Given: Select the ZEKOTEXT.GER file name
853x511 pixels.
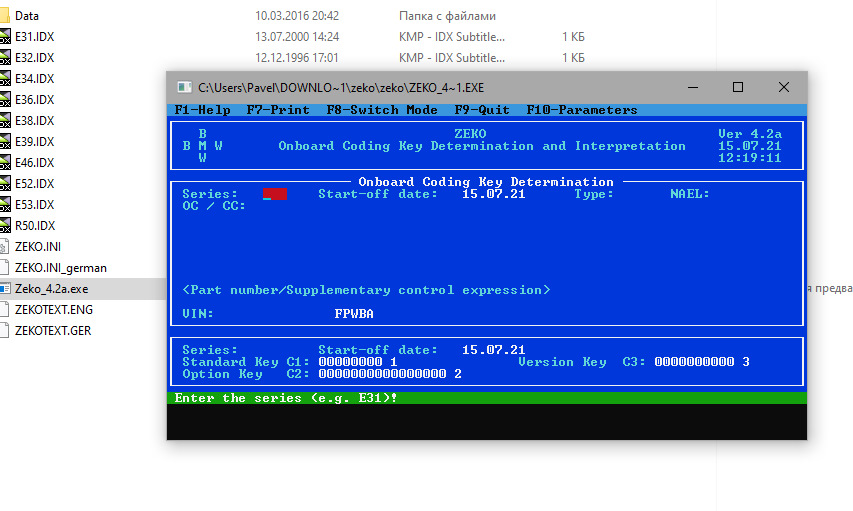Looking at the screenshot, I should point(53,331).
